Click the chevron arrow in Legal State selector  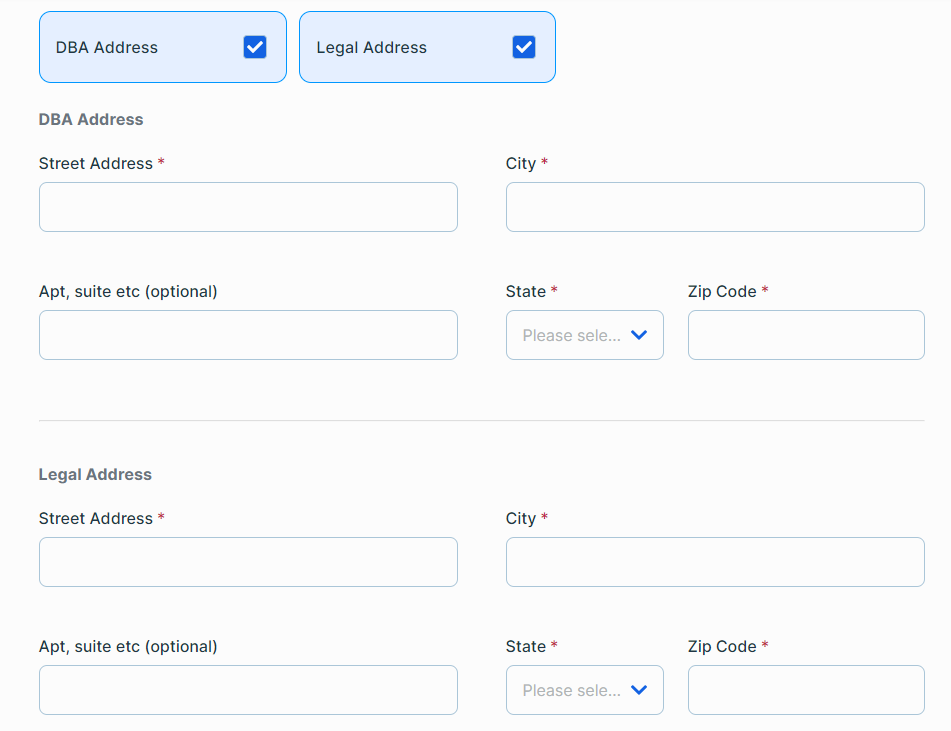tap(640, 690)
